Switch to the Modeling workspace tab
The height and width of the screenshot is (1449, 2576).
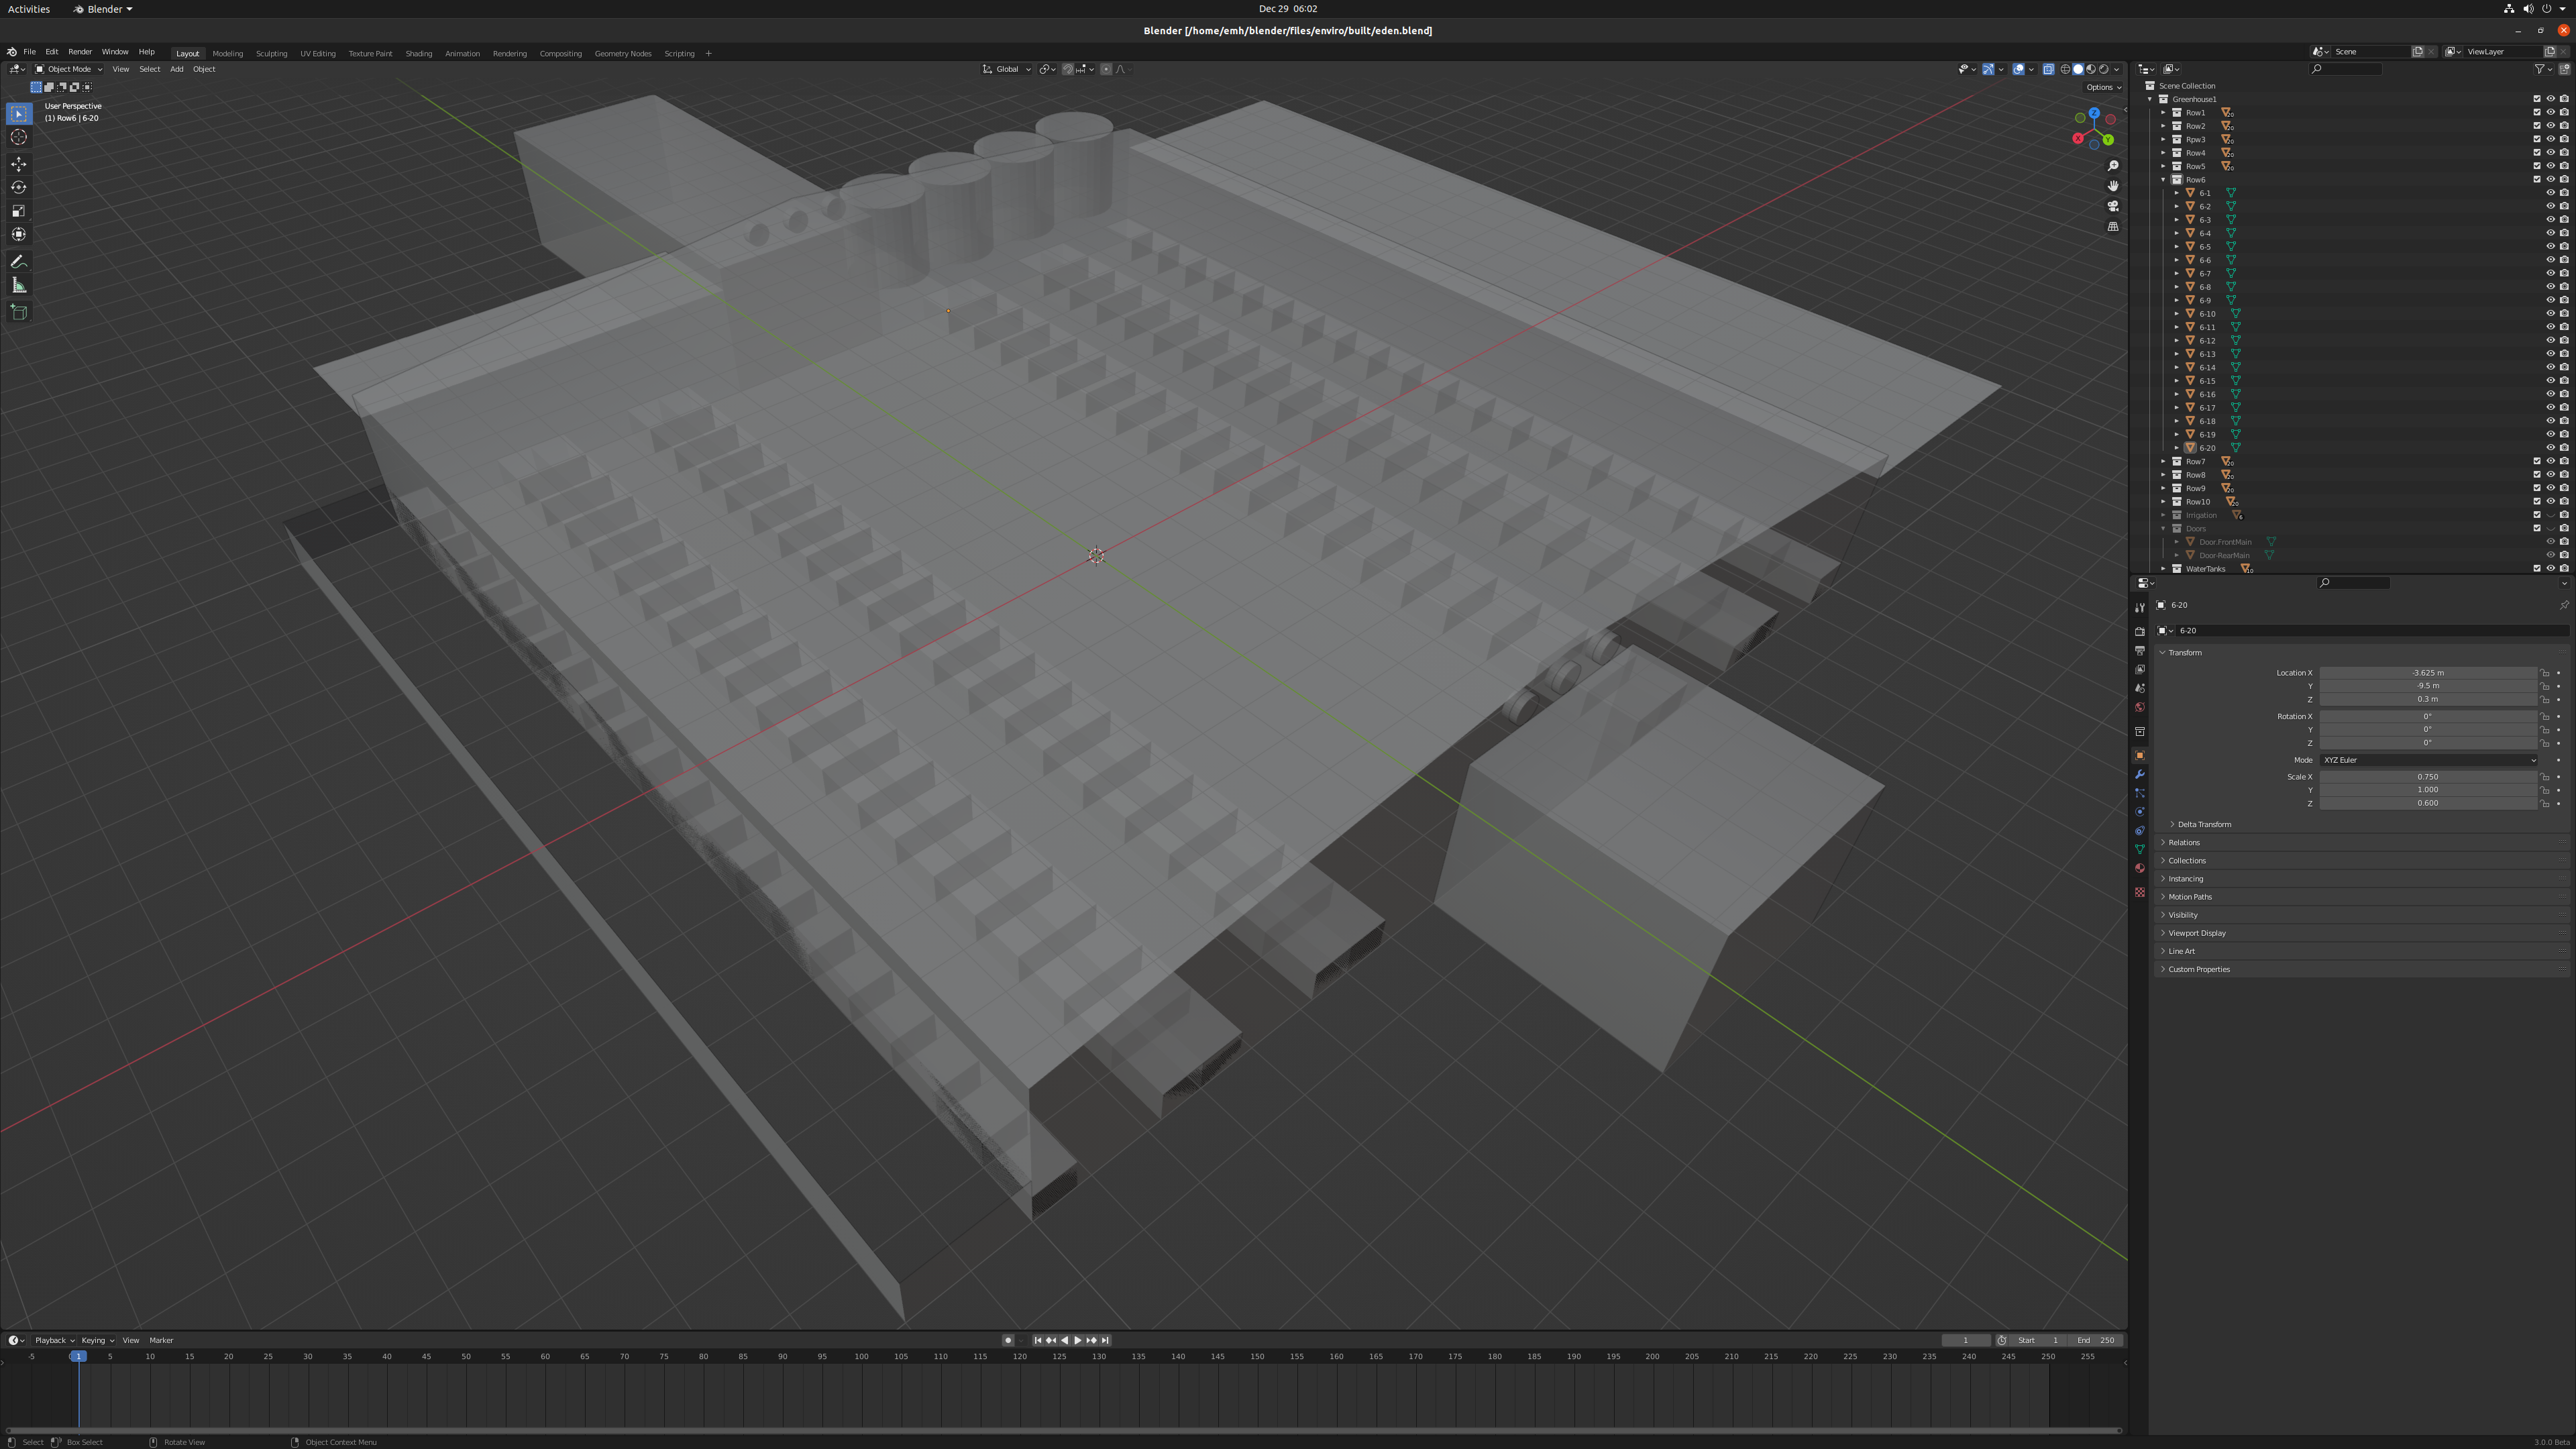[x=227, y=54]
